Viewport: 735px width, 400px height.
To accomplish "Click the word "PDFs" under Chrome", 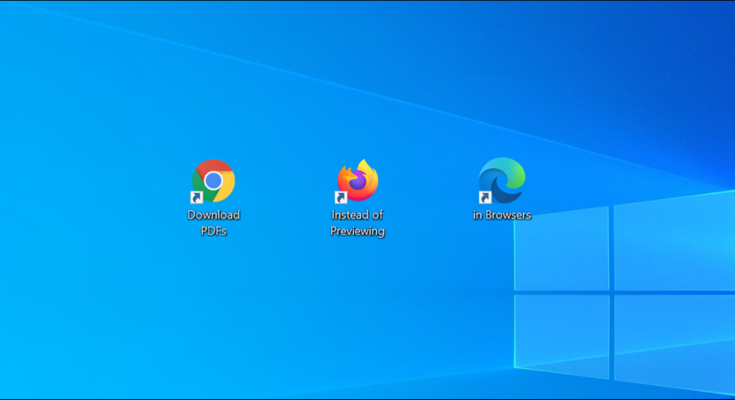I will point(213,231).
